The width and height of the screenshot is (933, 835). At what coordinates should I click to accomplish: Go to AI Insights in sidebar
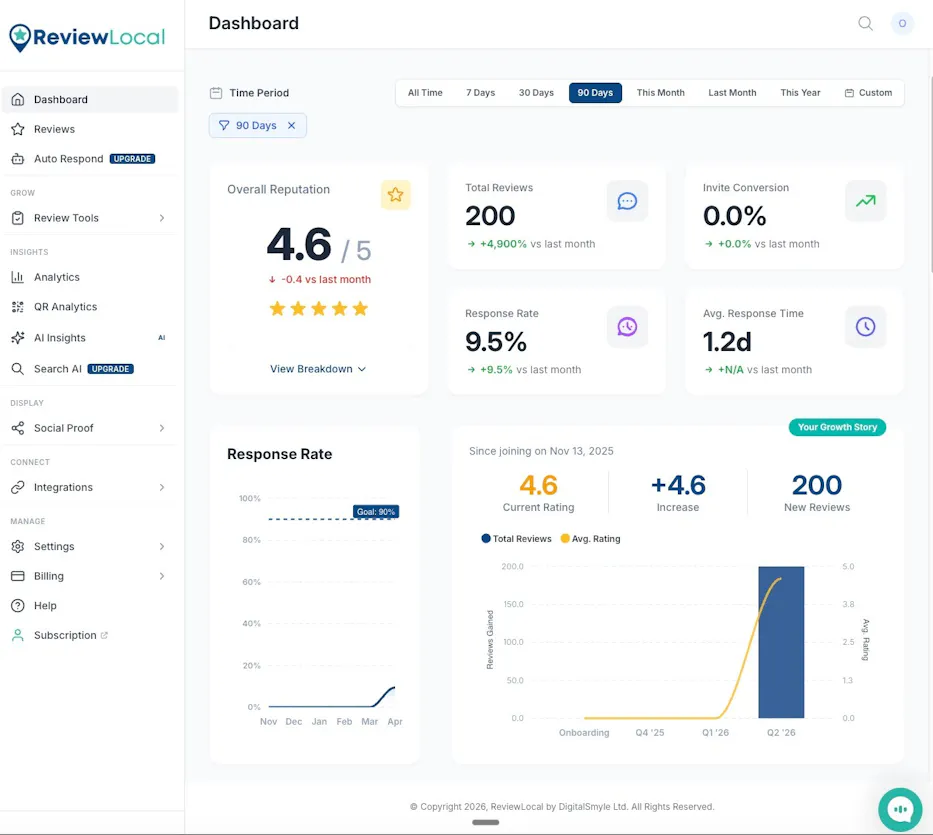coord(60,338)
